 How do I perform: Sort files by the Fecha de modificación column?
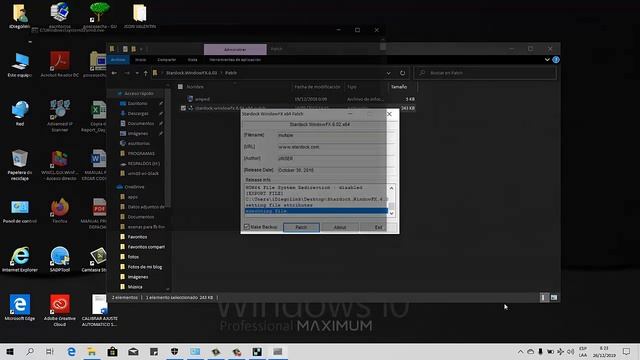tap(317, 87)
